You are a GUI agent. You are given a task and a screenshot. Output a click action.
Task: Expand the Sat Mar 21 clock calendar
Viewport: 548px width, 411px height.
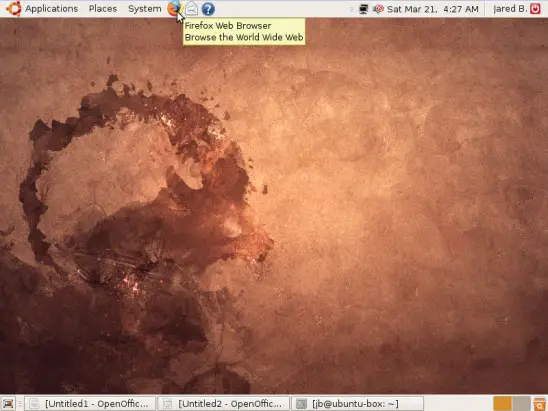pyautogui.click(x=433, y=9)
